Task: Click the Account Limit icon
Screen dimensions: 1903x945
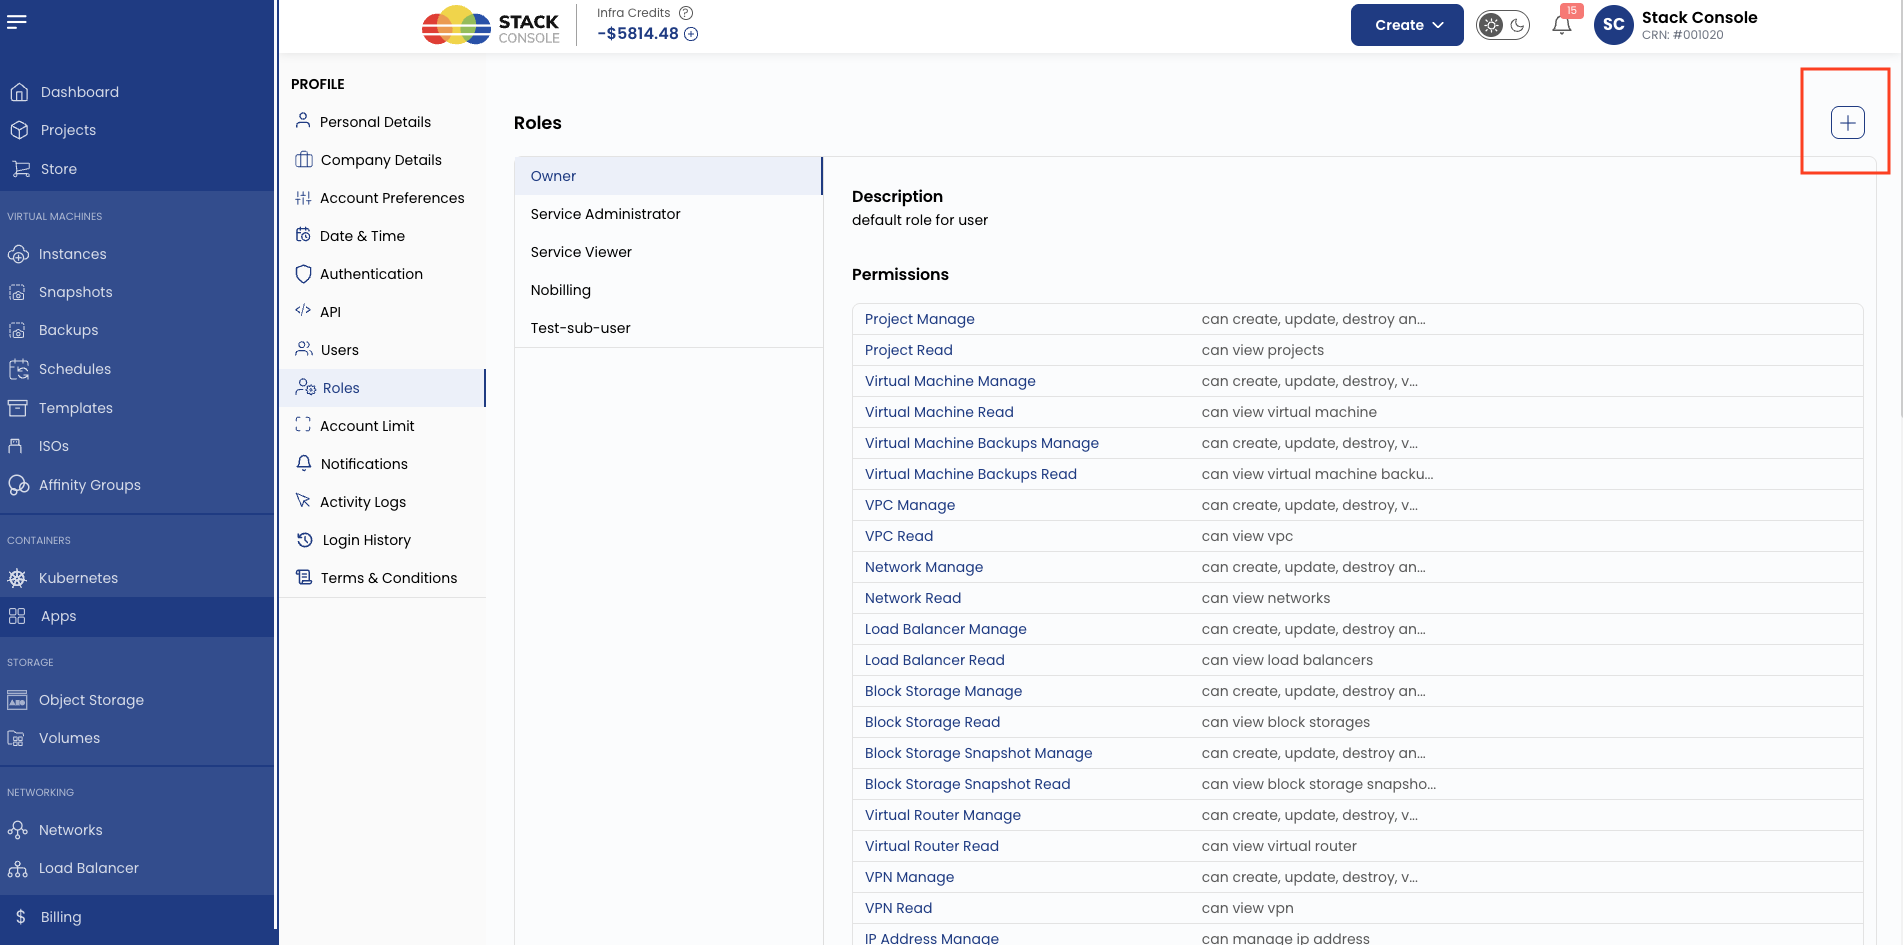Action: point(303,425)
